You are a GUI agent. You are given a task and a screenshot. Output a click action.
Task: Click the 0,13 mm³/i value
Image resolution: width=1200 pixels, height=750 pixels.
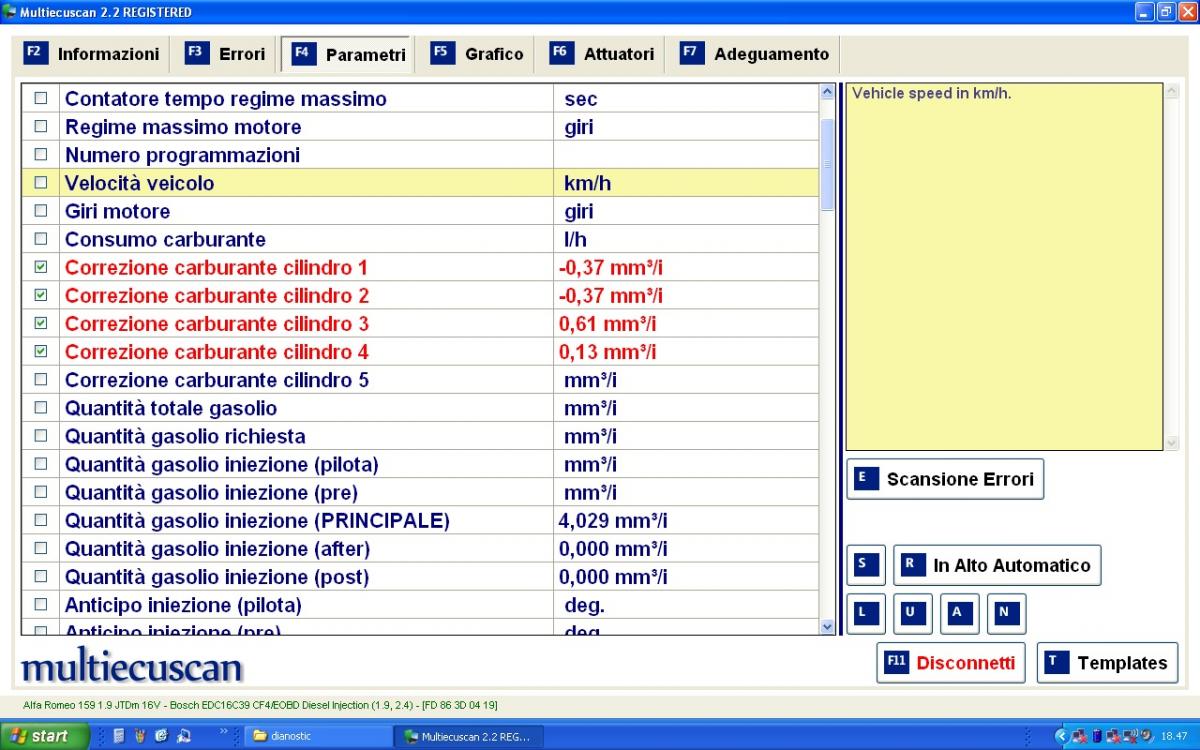607,351
